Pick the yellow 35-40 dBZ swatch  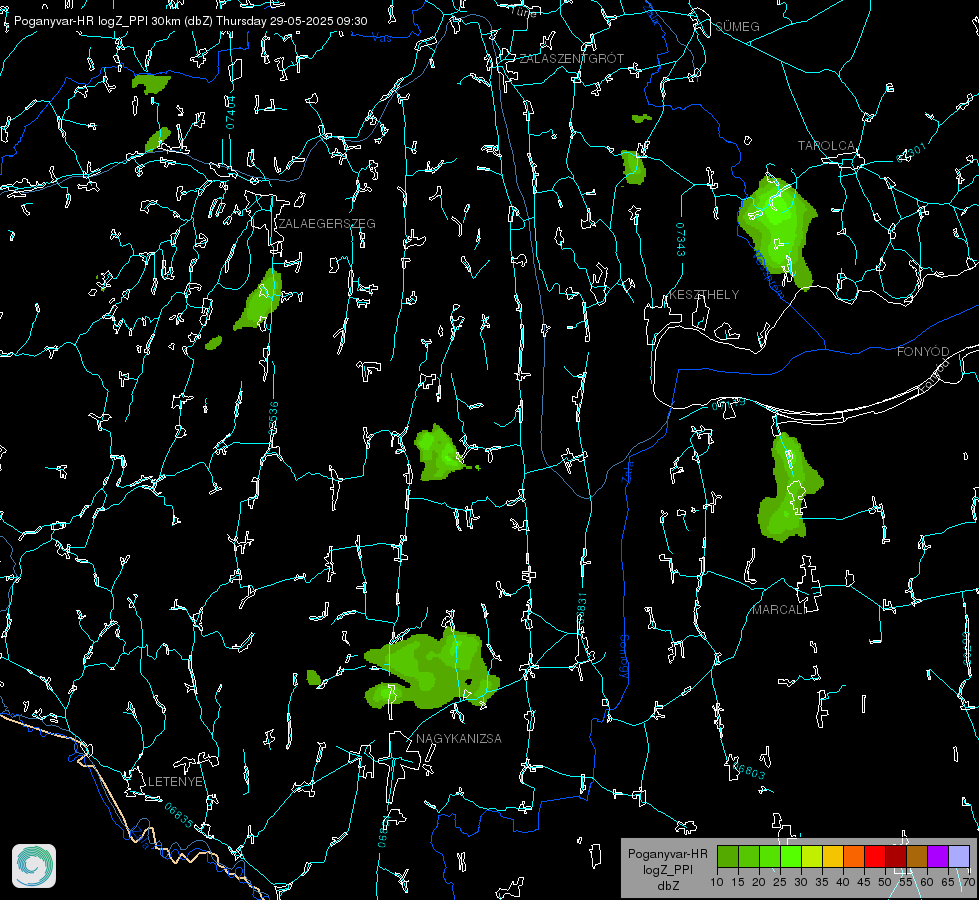(833, 856)
